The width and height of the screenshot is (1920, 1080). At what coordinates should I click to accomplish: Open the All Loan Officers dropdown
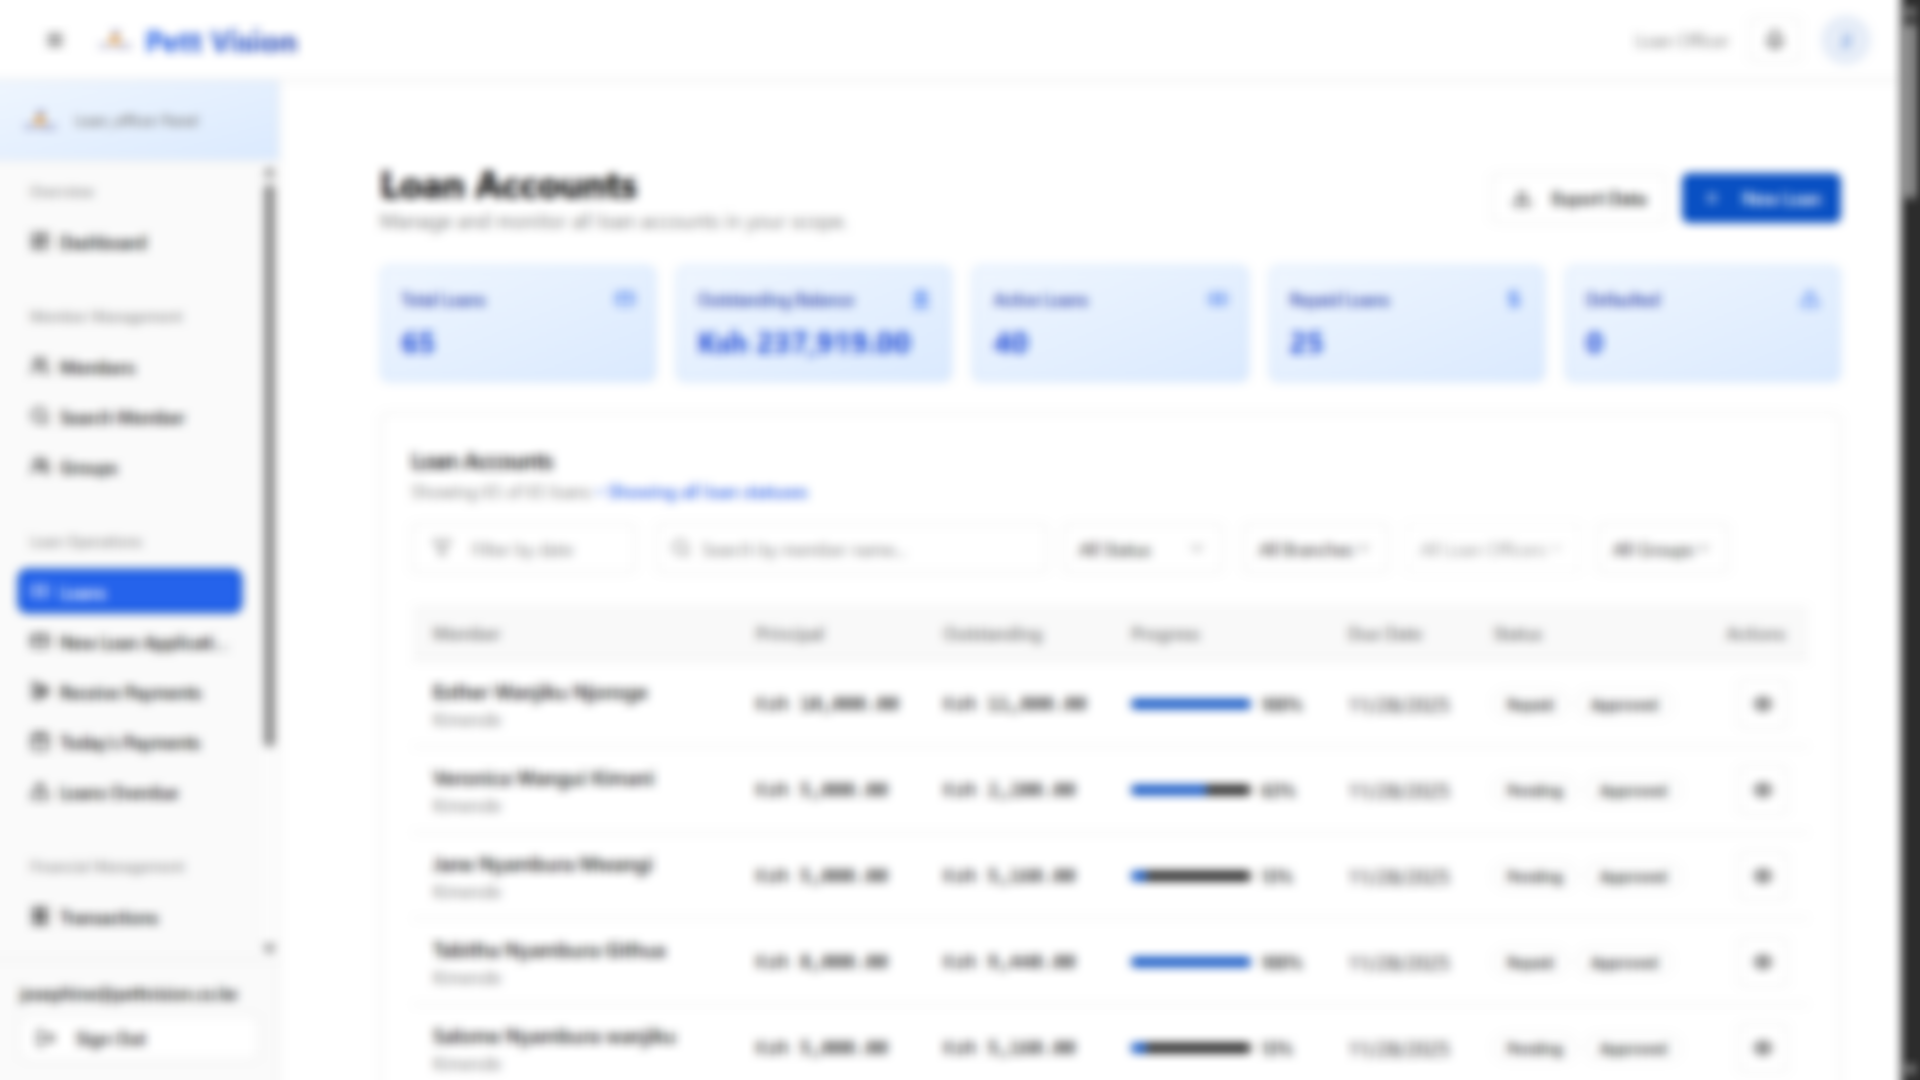point(1491,549)
